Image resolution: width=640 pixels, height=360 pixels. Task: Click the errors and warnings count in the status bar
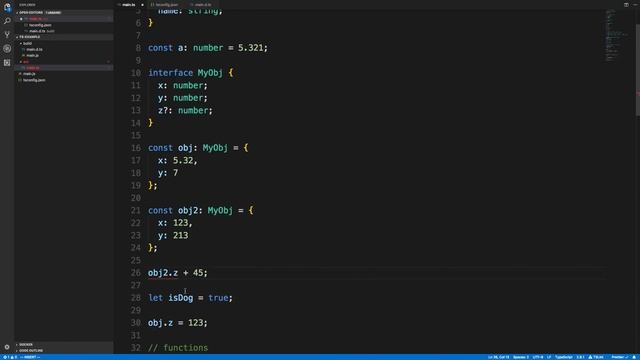[x=11, y=357]
